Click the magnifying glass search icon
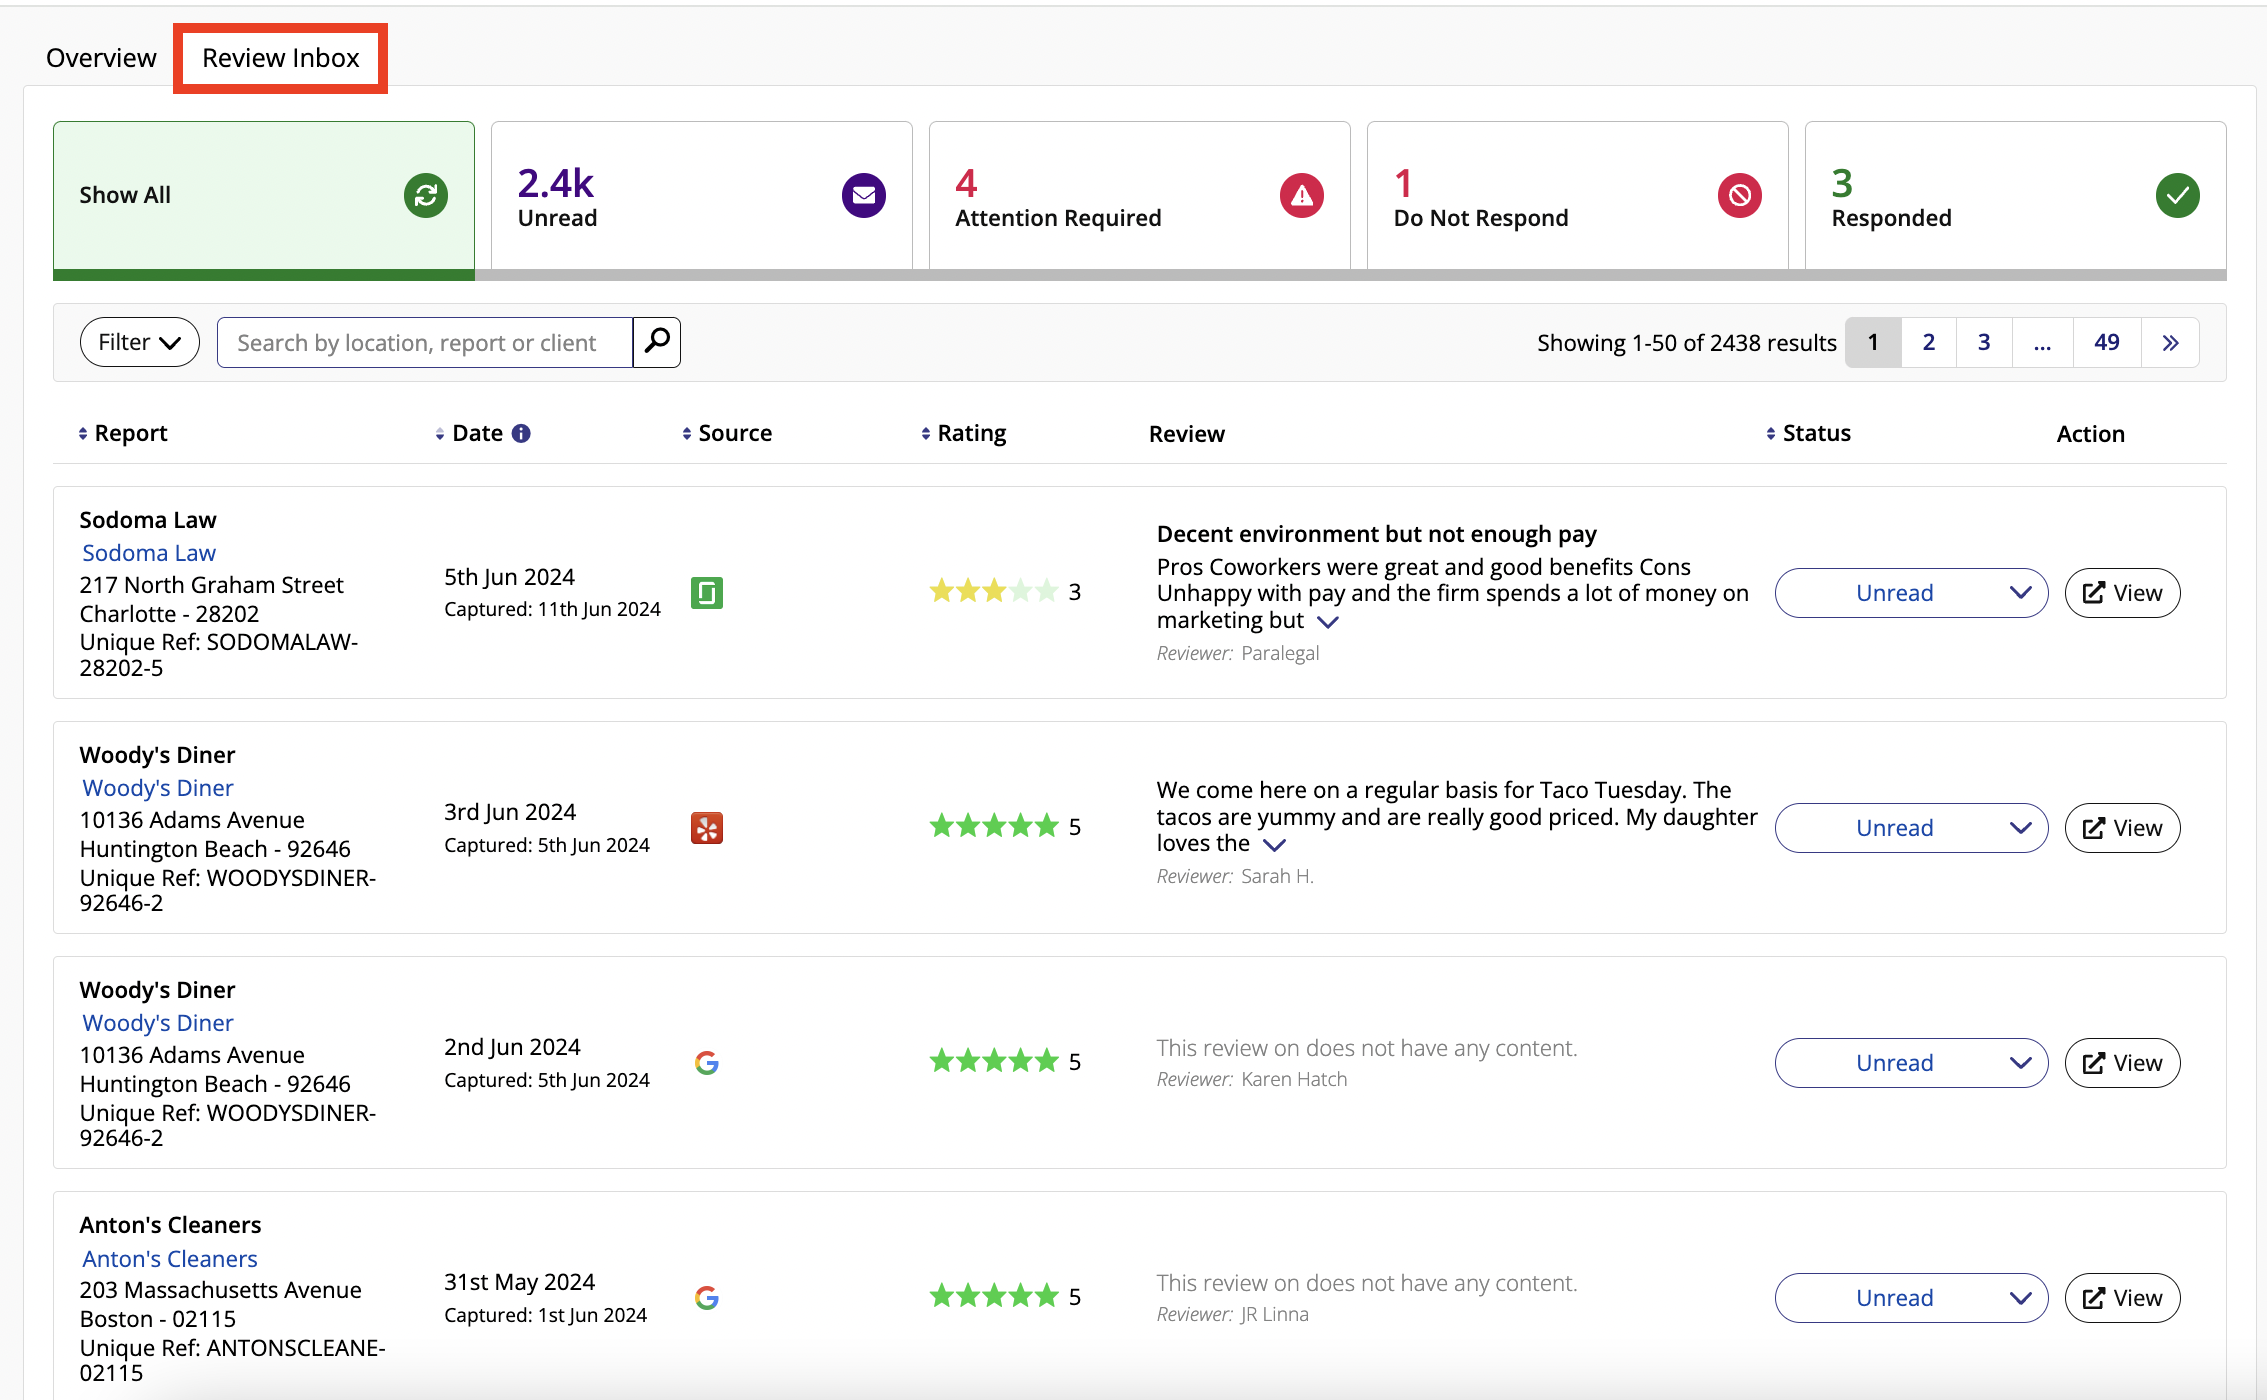 tap(657, 342)
